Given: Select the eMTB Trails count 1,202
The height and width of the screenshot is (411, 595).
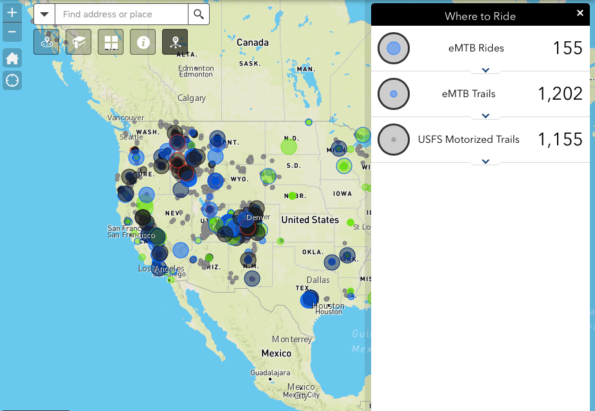Looking at the screenshot, I should [x=560, y=94].
